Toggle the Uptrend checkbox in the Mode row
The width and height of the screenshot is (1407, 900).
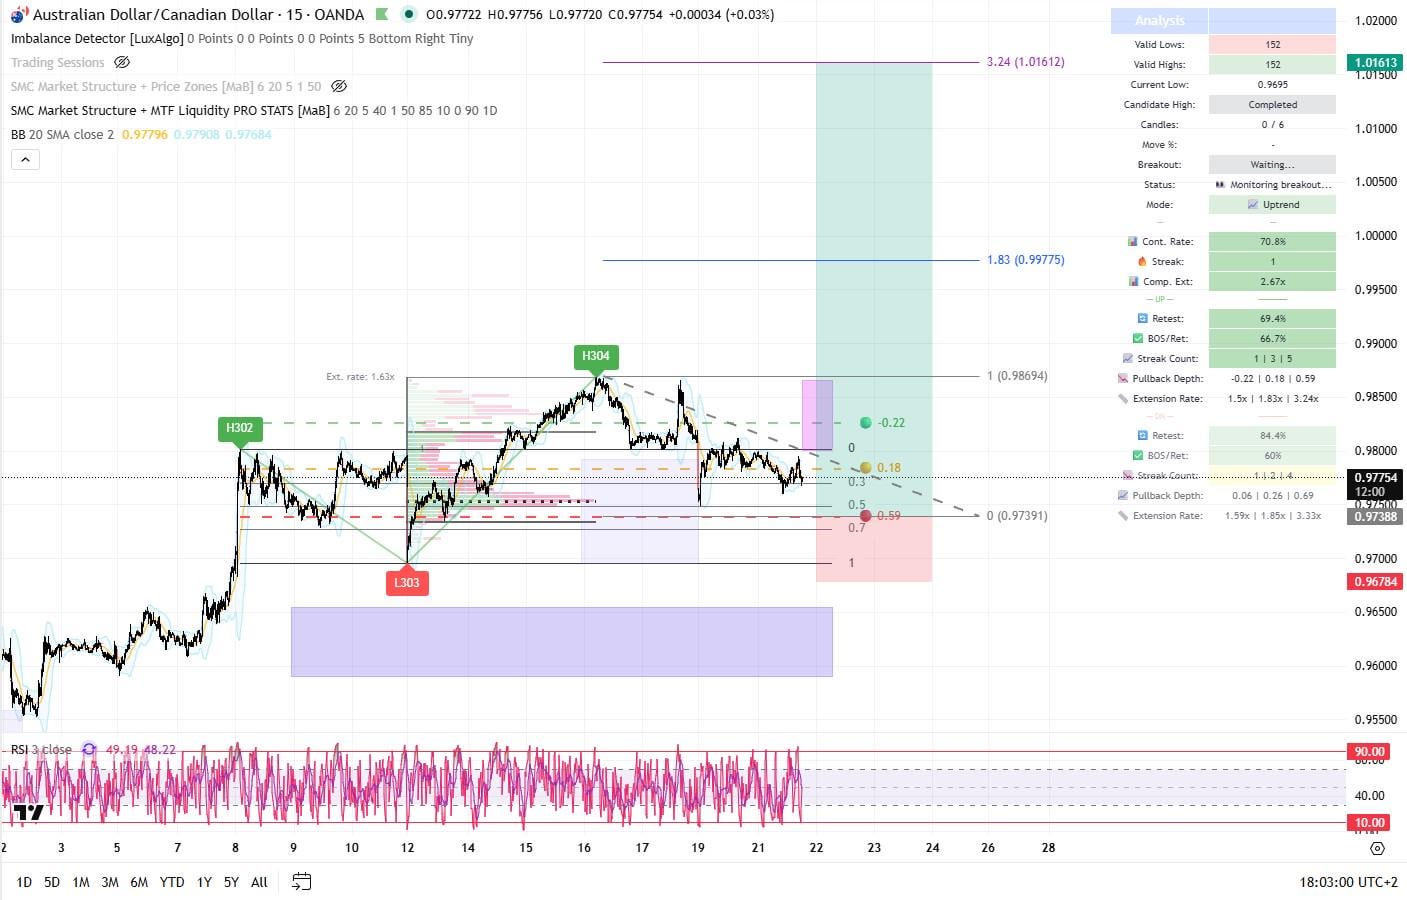coord(1253,204)
